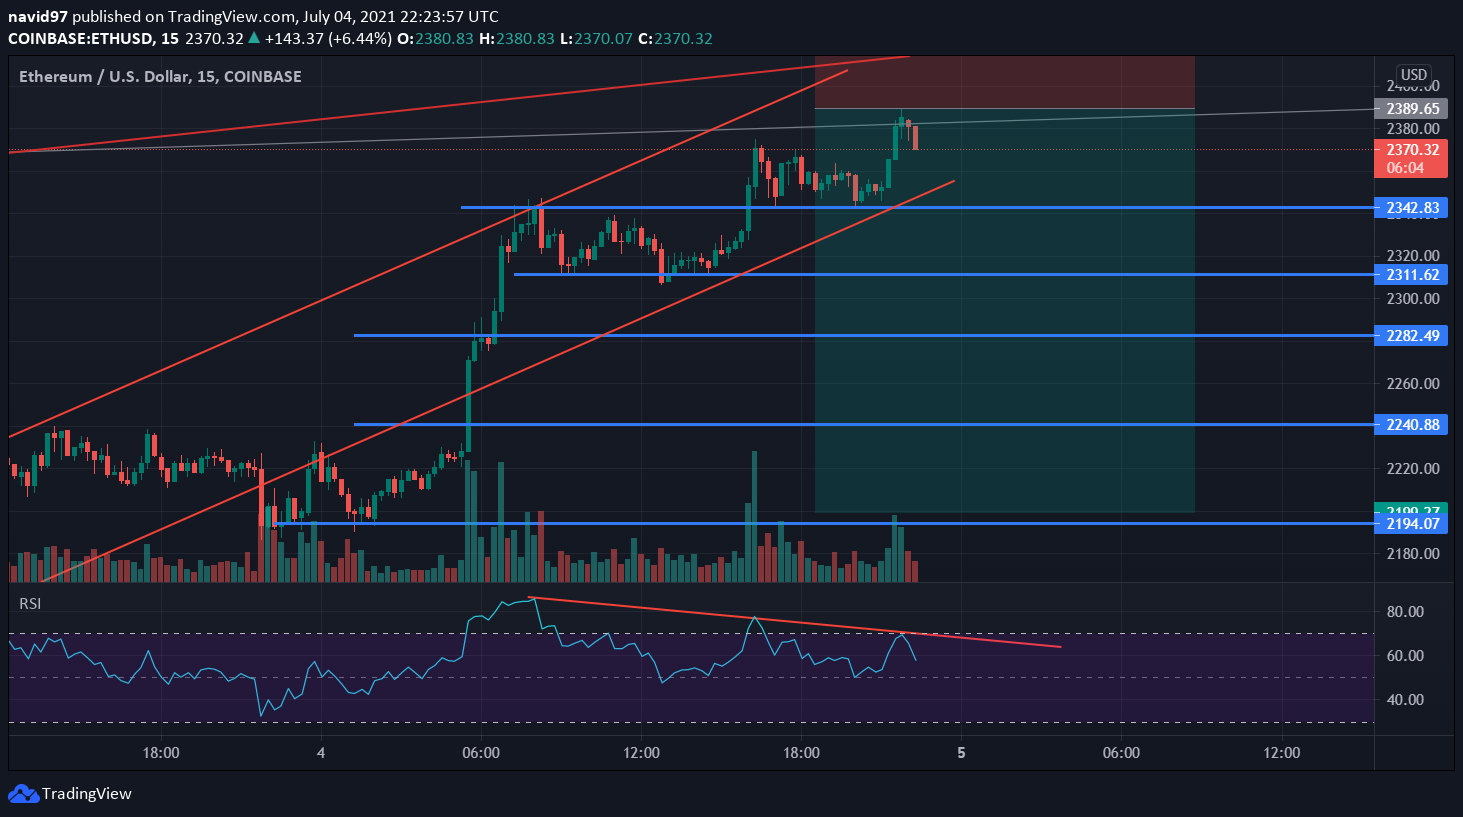Click the 2220.00 price axis value
1463x817 pixels.
click(x=1413, y=468)
